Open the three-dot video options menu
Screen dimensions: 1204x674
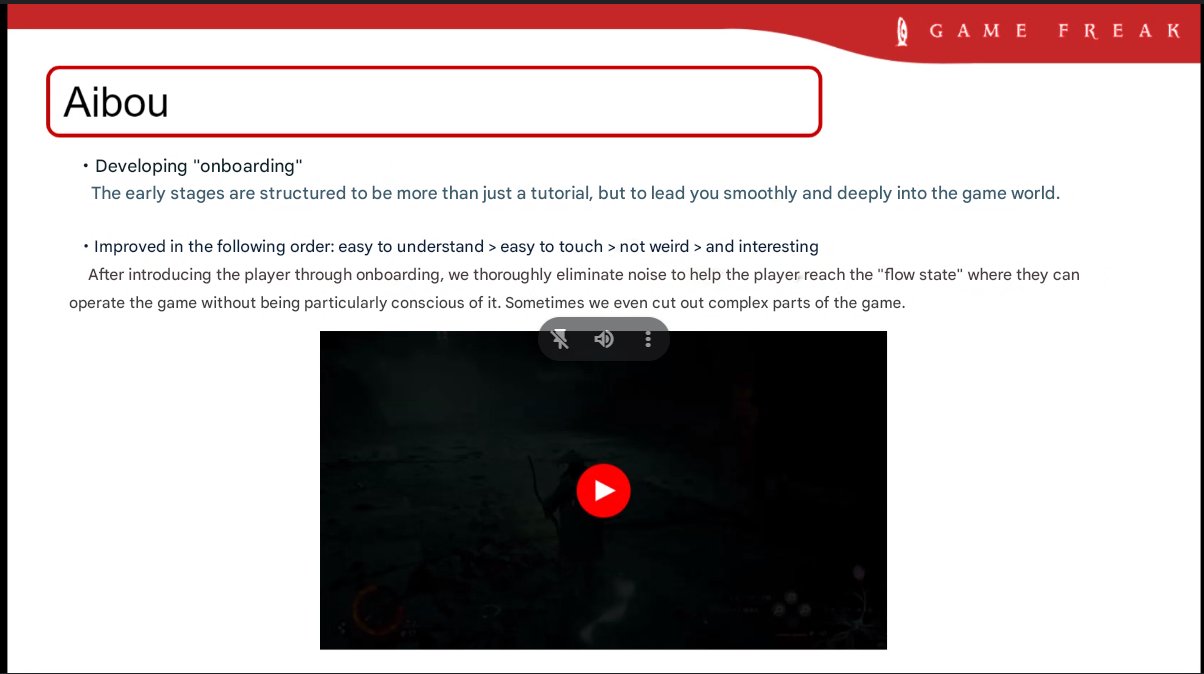(648, 339)
